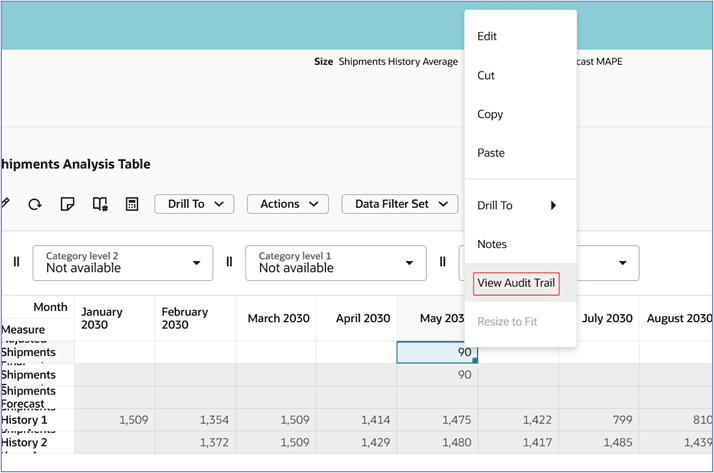Select the April 2030 column header
Viewport: 714px width, 473px height.
[357, 318]
